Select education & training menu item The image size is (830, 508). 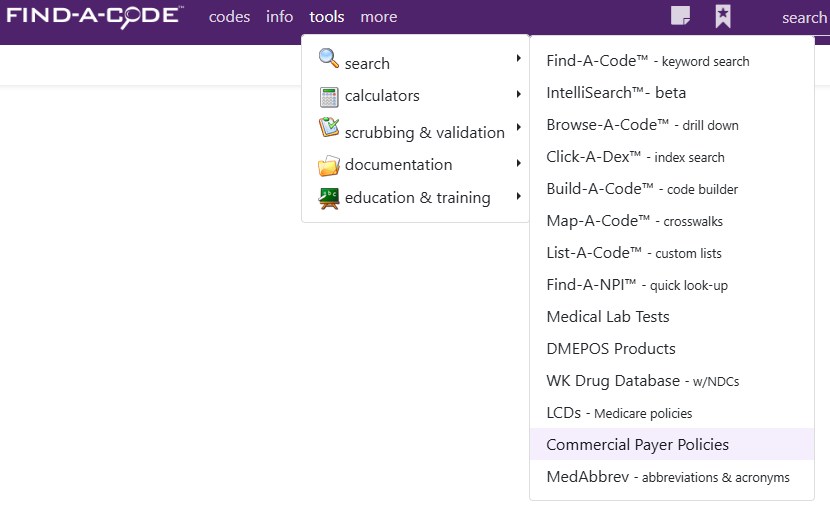[416, 198]
